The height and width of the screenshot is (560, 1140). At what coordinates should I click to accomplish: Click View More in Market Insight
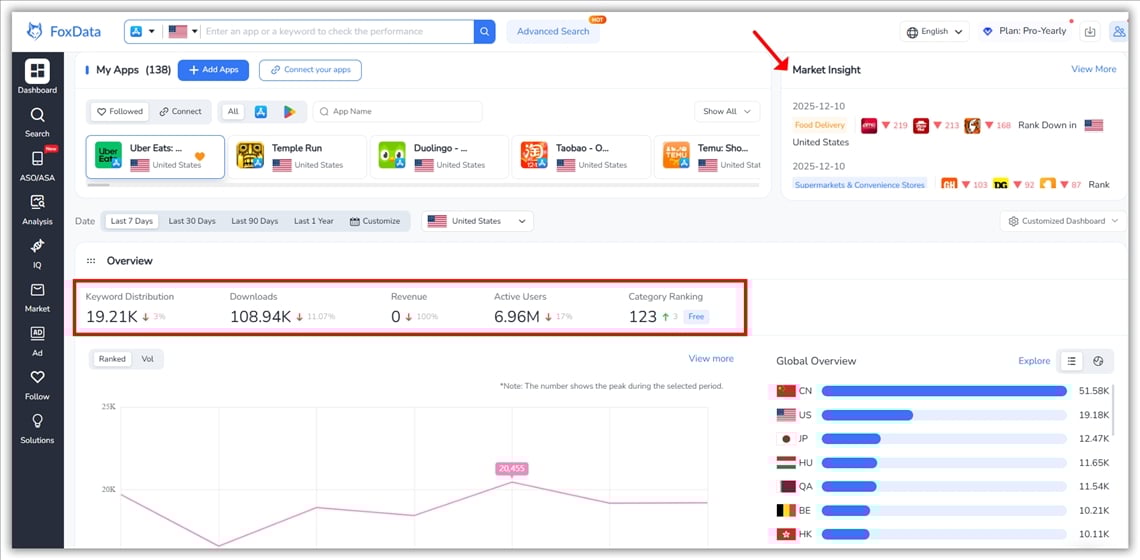[1093, 69]
